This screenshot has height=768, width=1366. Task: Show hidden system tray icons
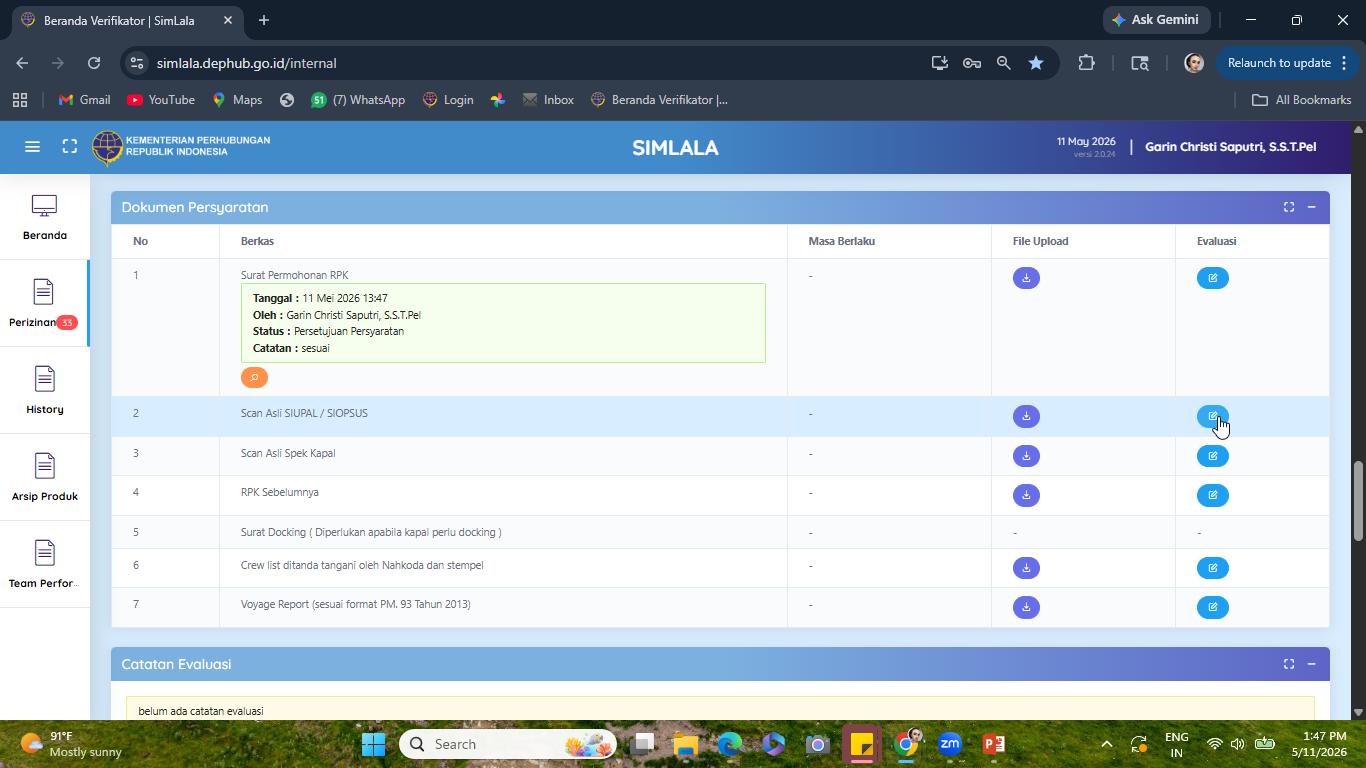1106,744
